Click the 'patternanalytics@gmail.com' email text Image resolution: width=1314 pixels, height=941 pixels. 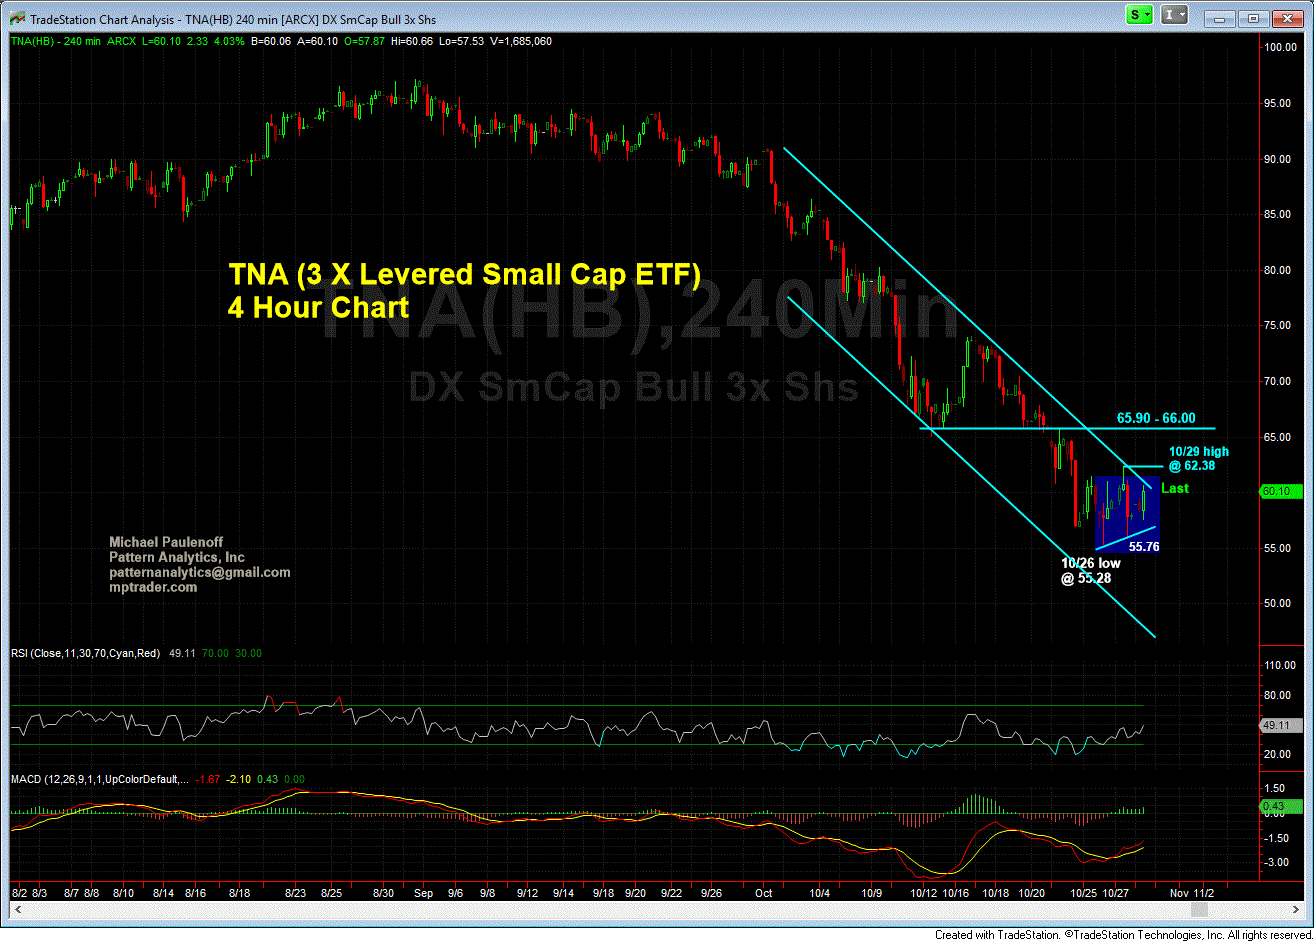(x=200, y=573)
